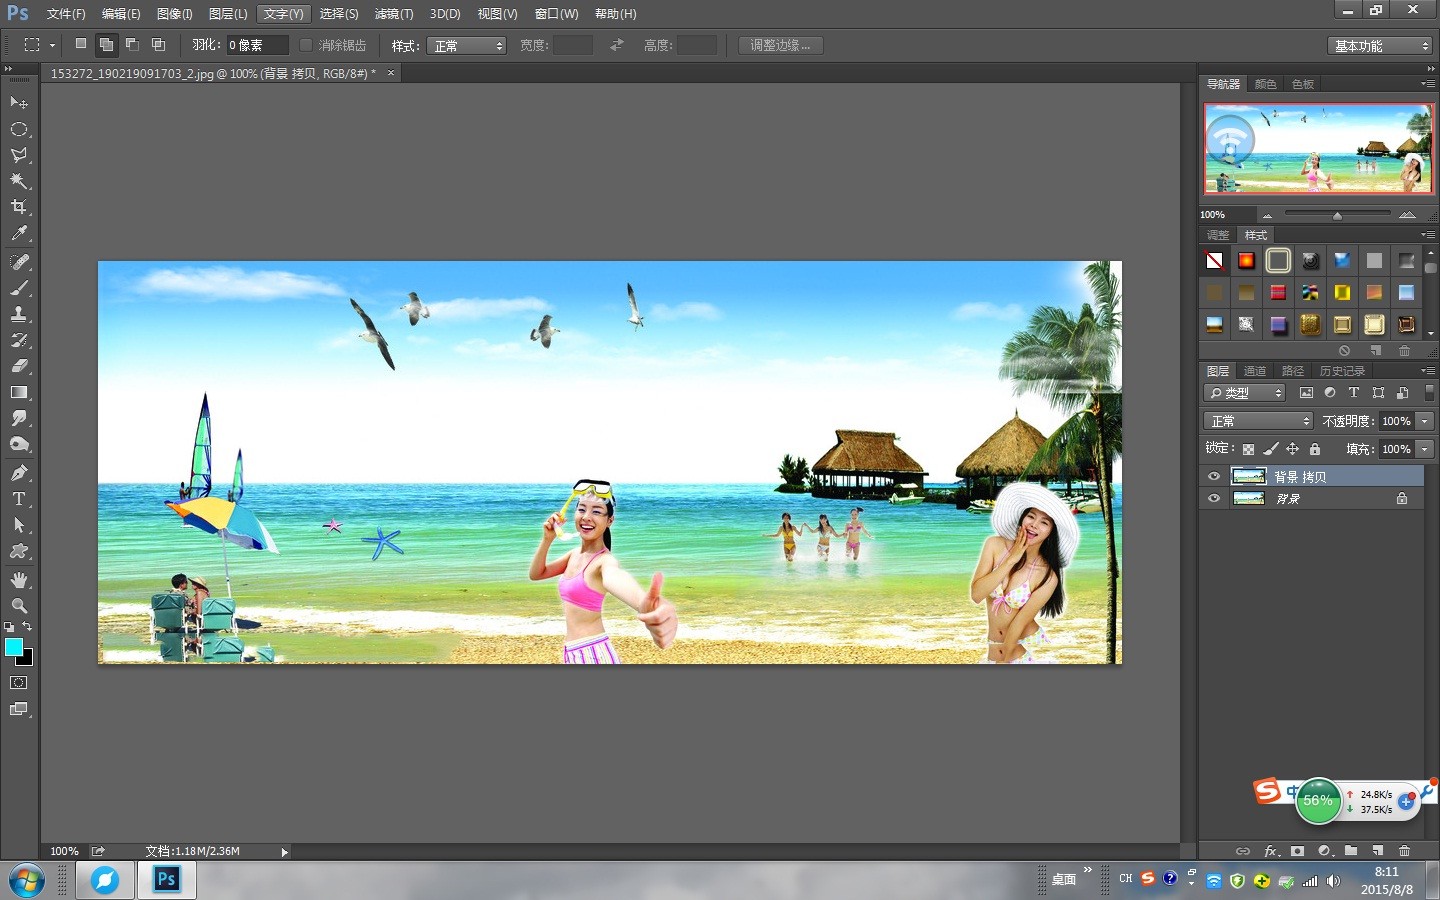Select the Crop tool
Image resolution: width=1440 pixels, height=900 pixels.
[19, 207]
